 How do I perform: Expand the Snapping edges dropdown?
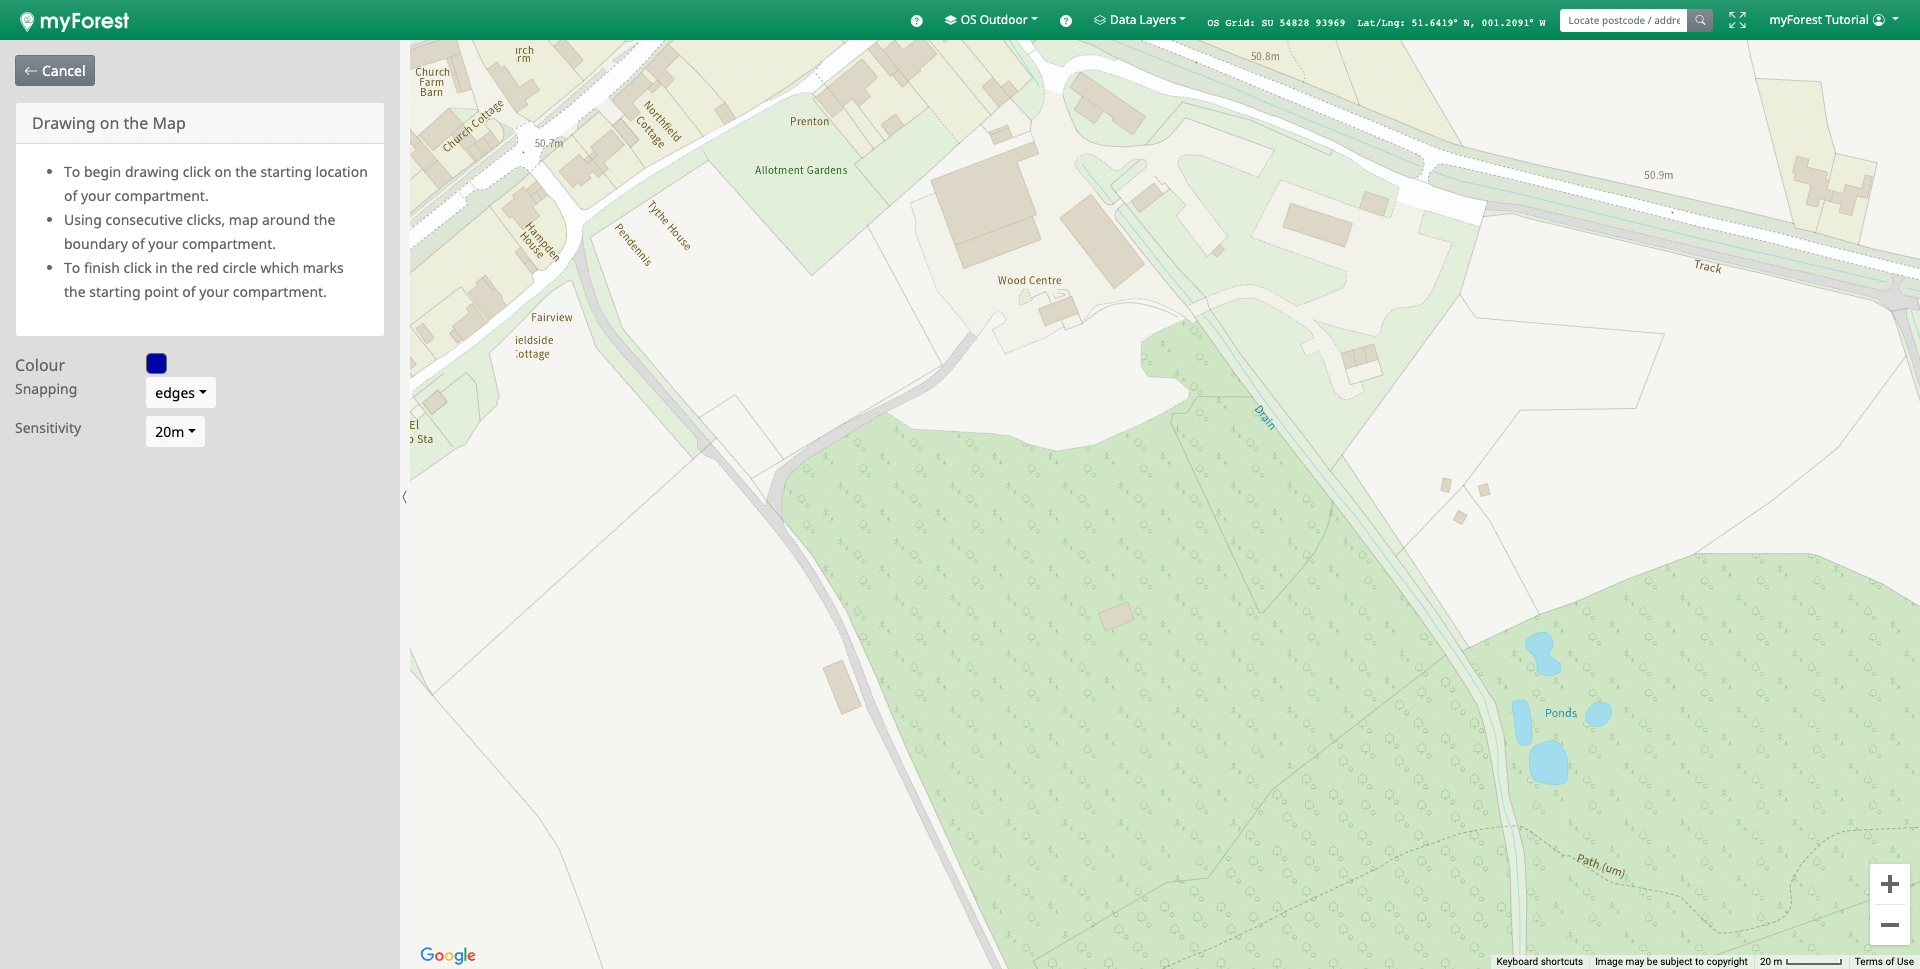(x=180, y=393)
